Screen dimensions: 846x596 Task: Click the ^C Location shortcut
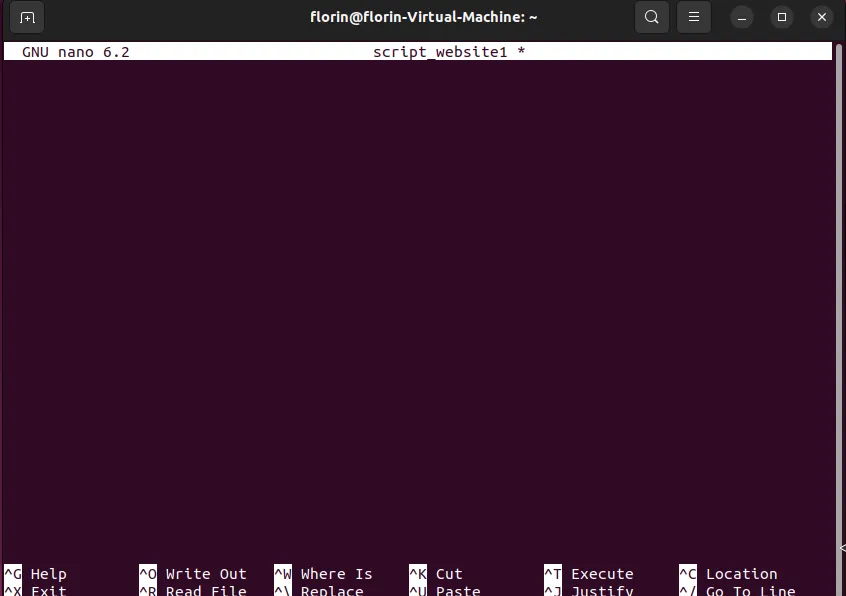tap(728, 574)
